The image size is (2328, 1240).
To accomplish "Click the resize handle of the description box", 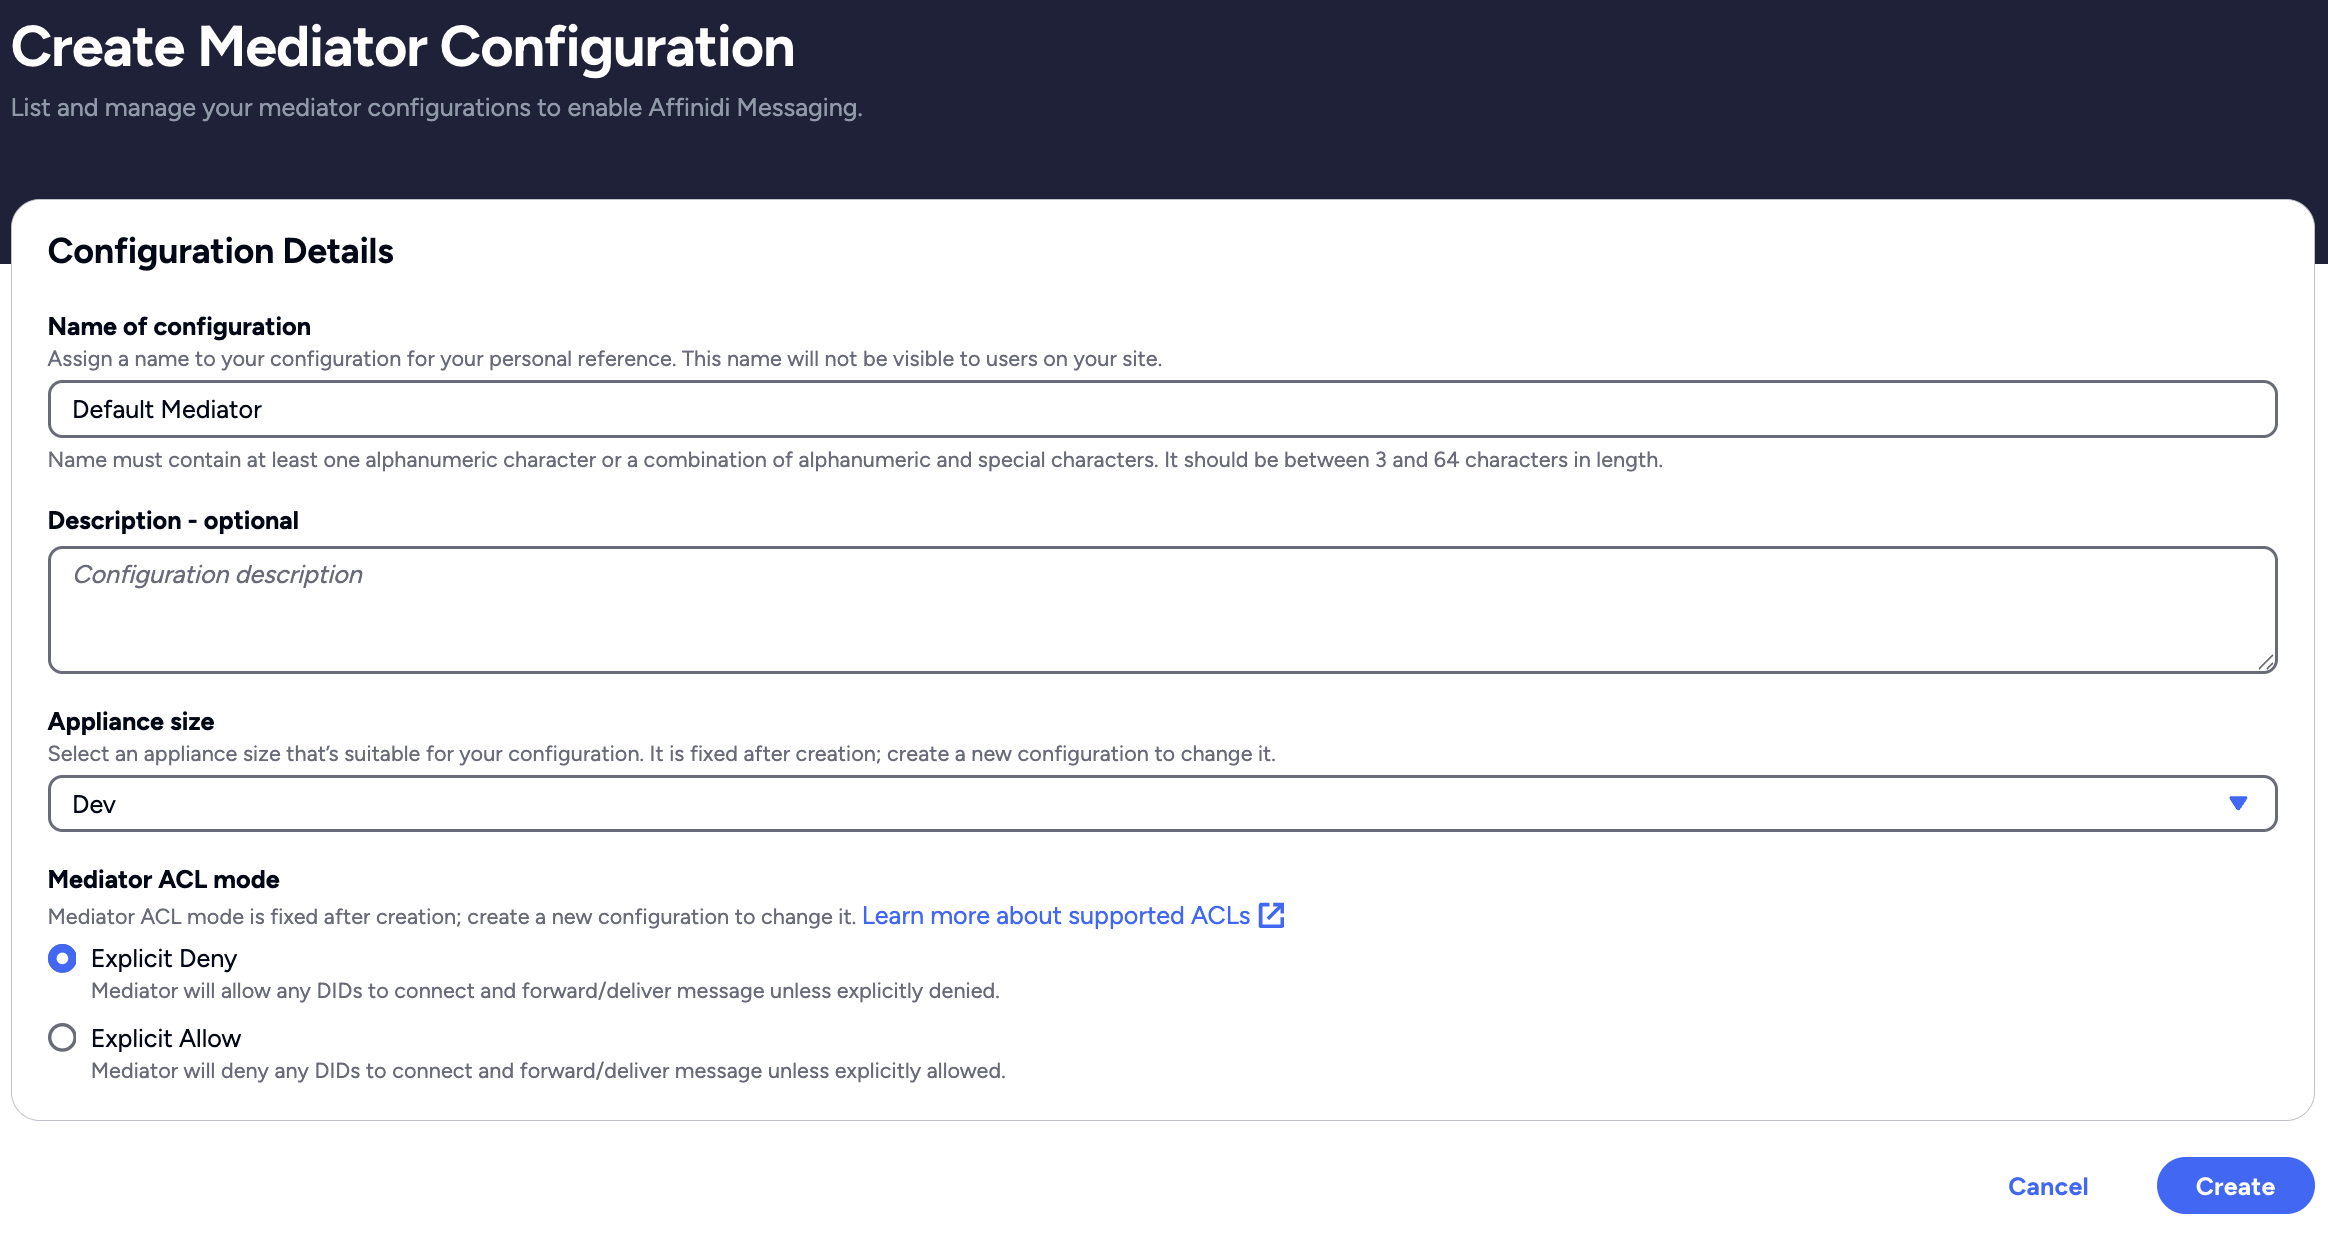I will pyautogui.click(x=2268, y=660).
